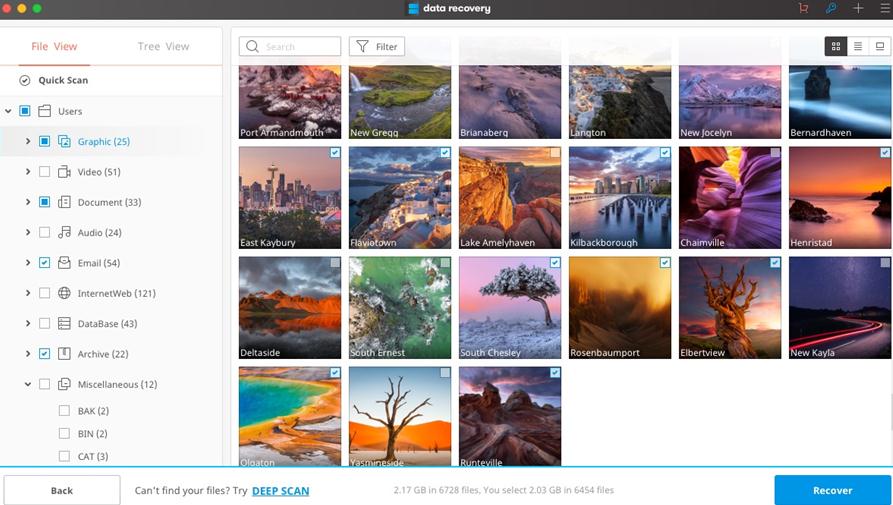Switch to grid thumbnail view
The image size is (893, 505).
pos(835,46)
